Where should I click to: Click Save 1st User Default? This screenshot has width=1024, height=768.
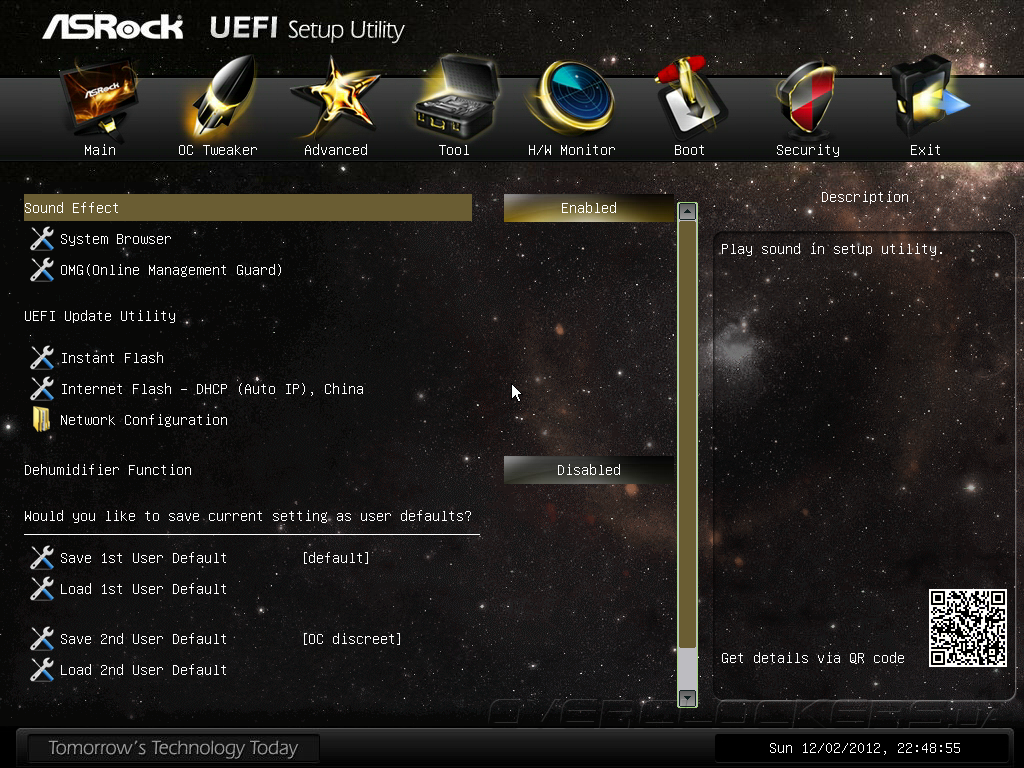click(x=144, y=558)
